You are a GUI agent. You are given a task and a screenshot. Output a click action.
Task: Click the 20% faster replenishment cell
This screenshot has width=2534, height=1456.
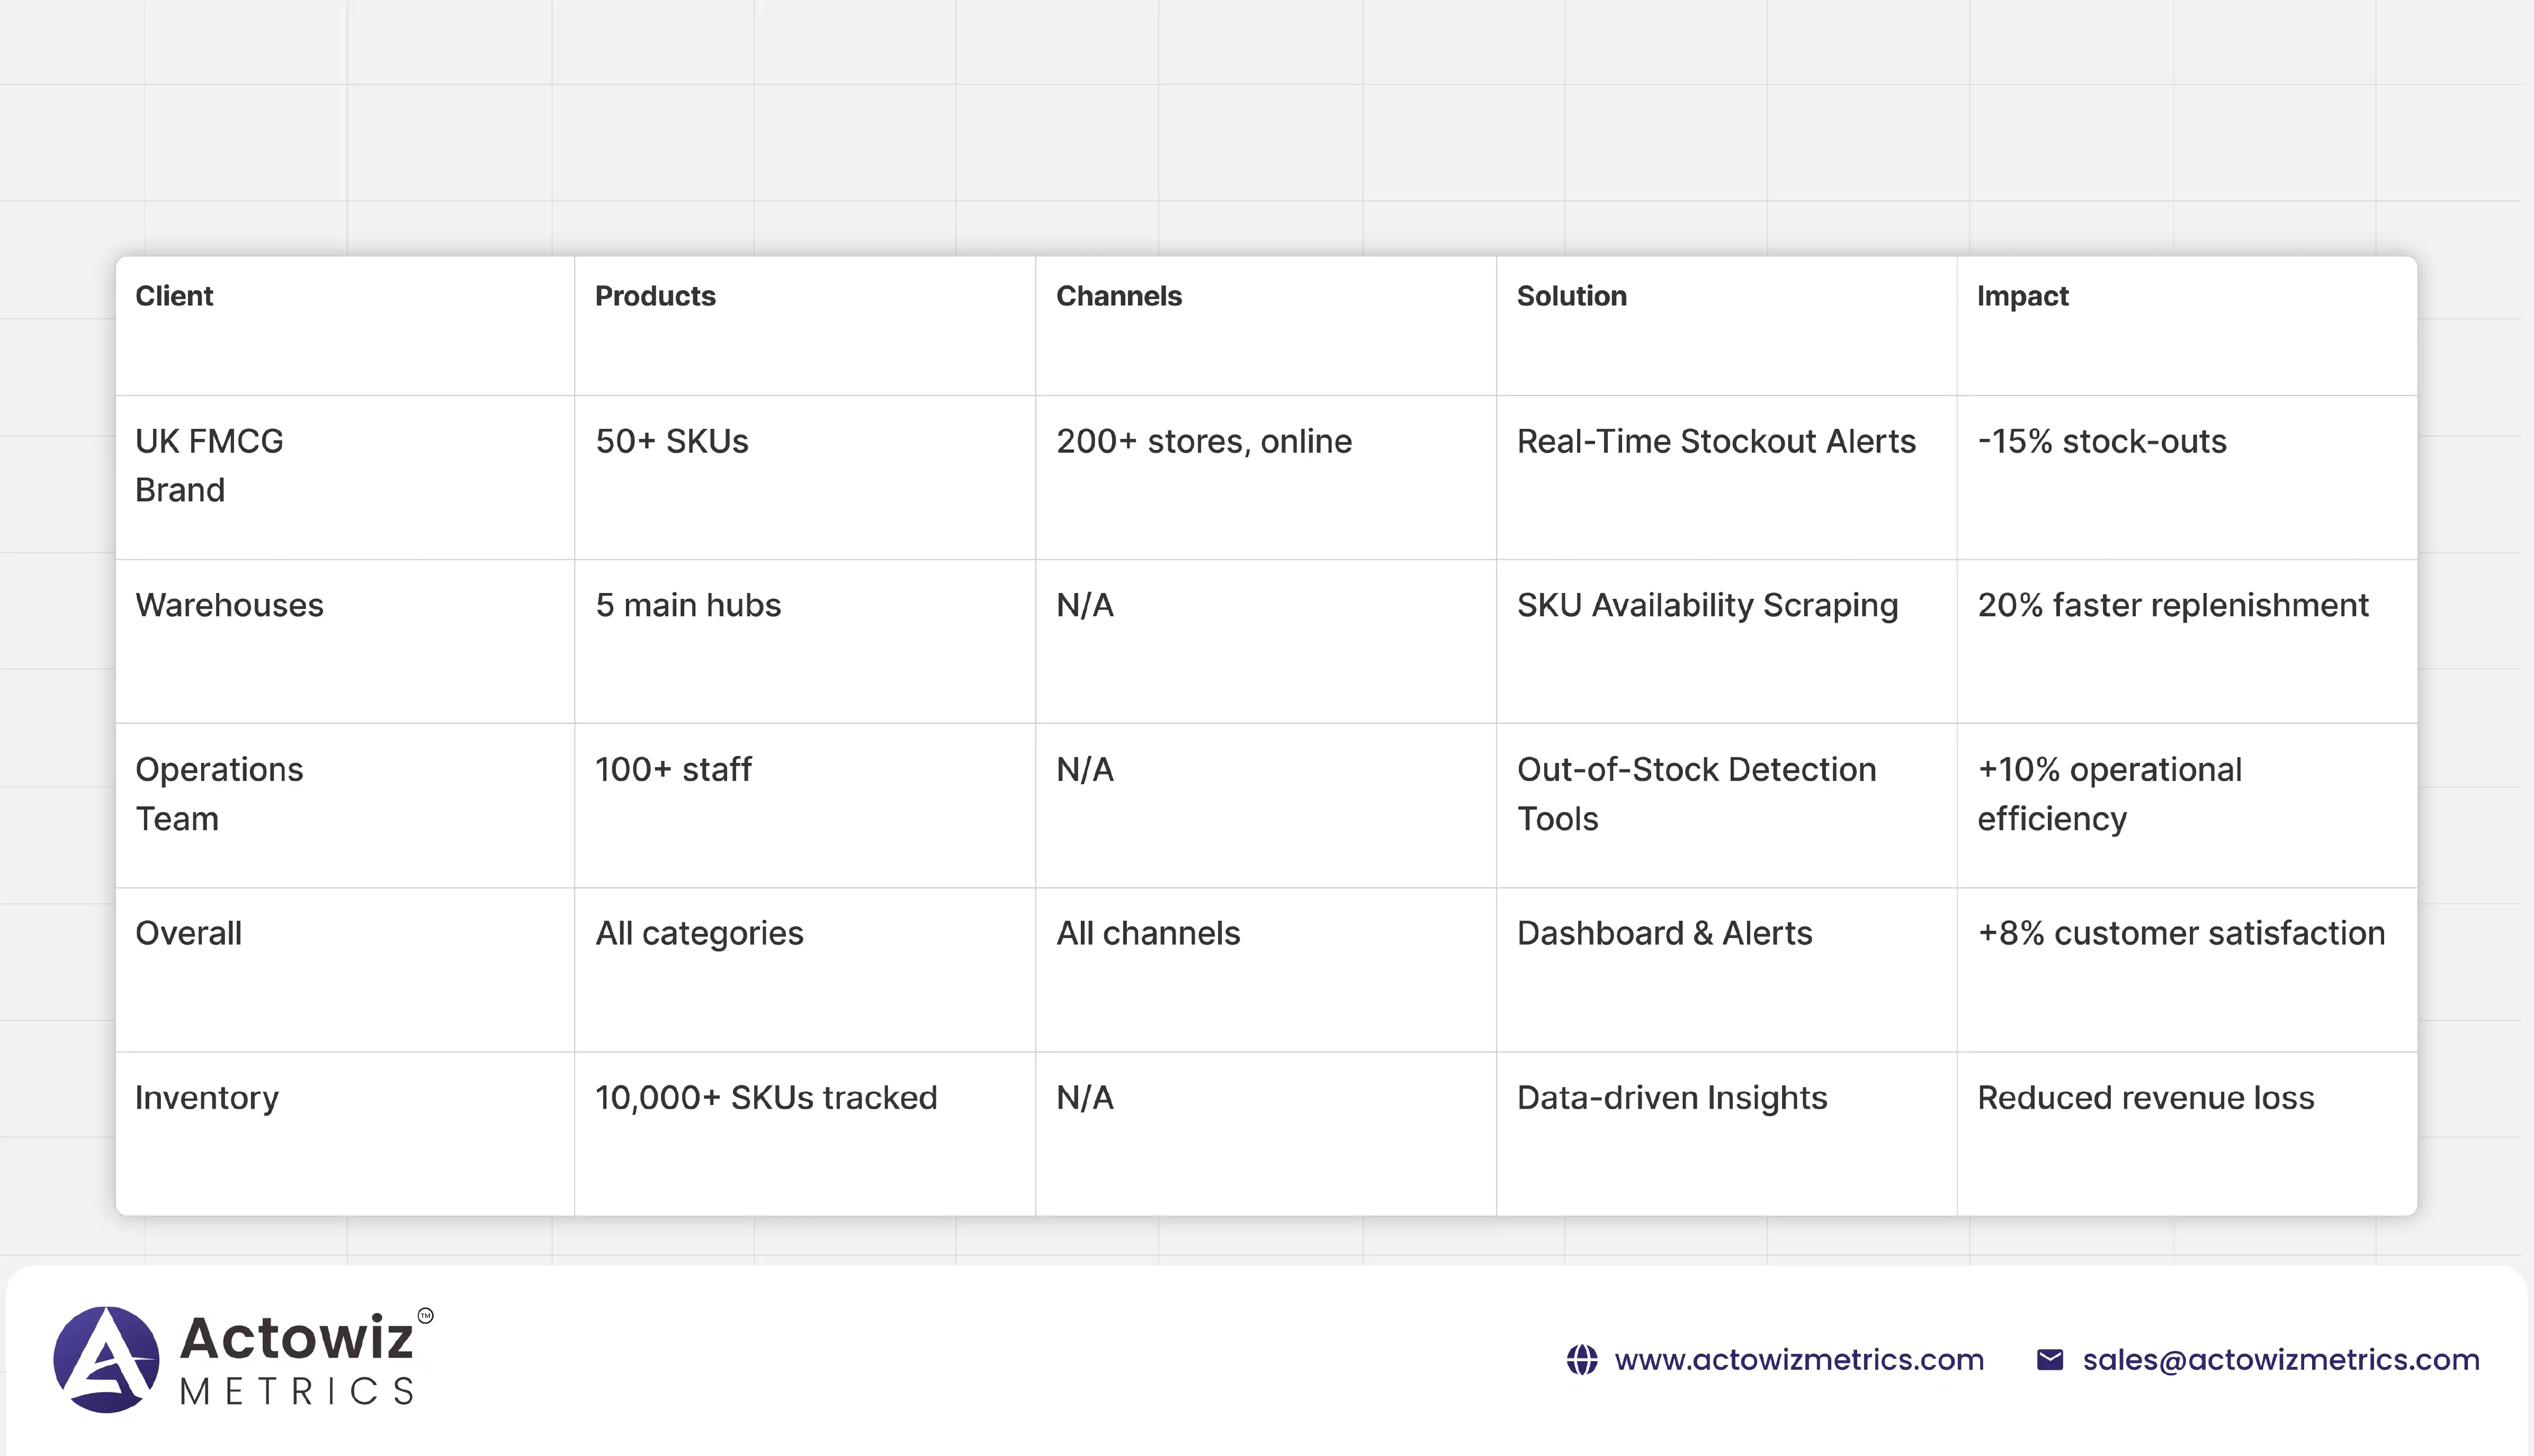point(2172,605)
